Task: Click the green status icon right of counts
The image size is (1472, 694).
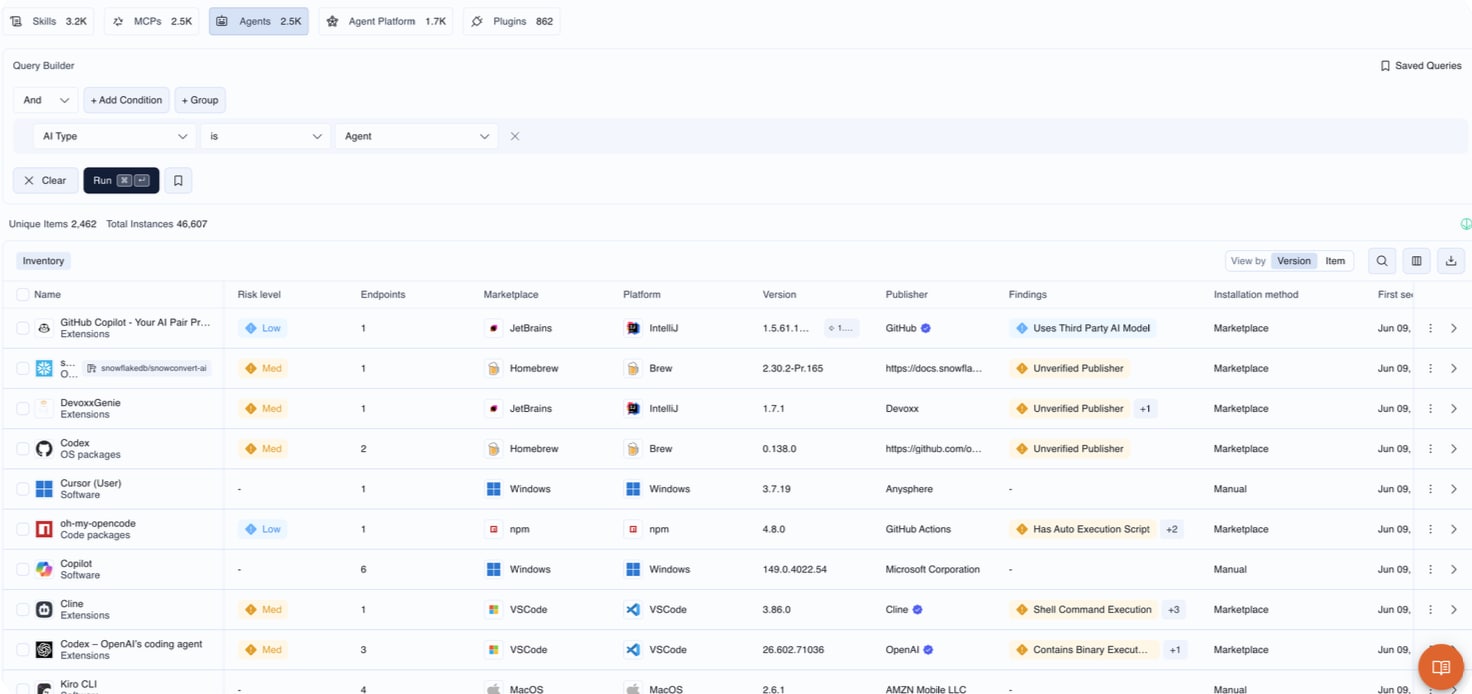Action: tap(1466, 224)
